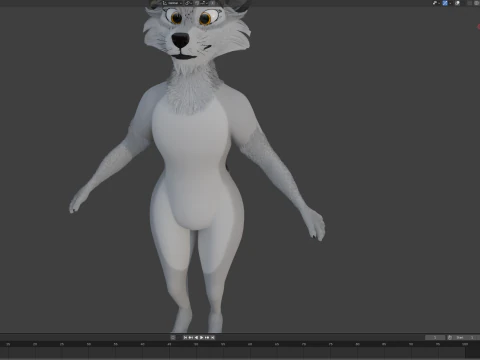Play the animation in reverse

[x=196, y=338]
